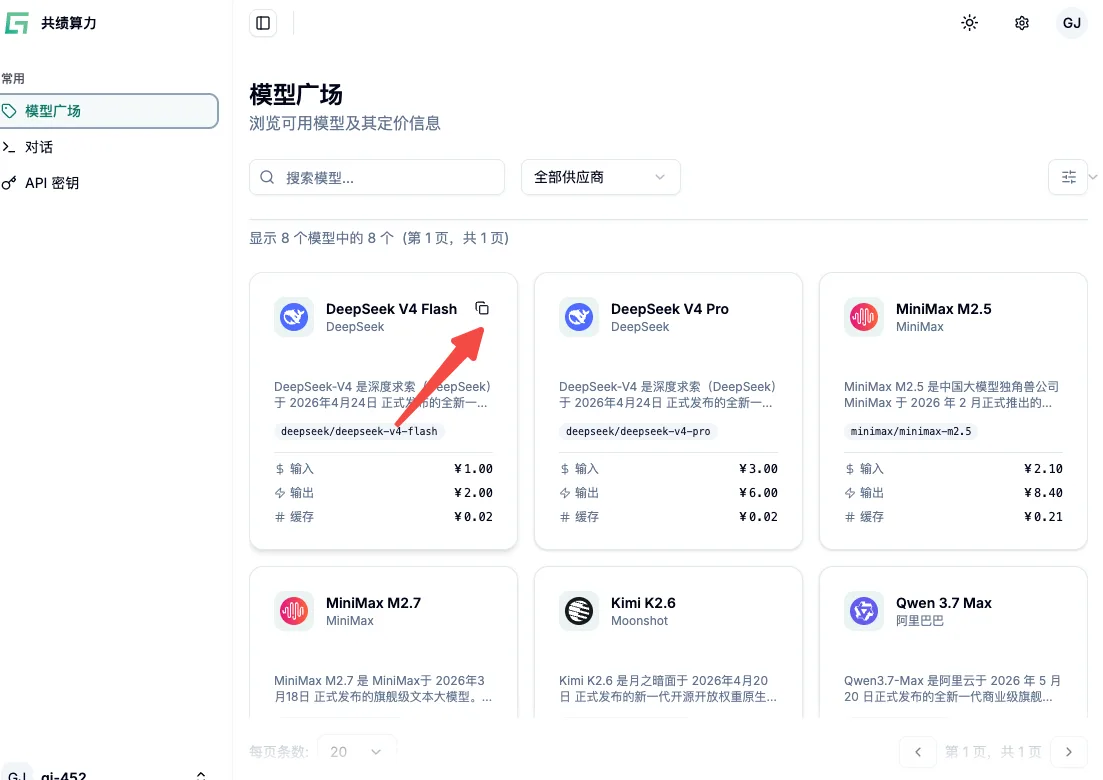Click the Moonshot provider label
Screen dimensions: 1103x780
coord(639,621)
